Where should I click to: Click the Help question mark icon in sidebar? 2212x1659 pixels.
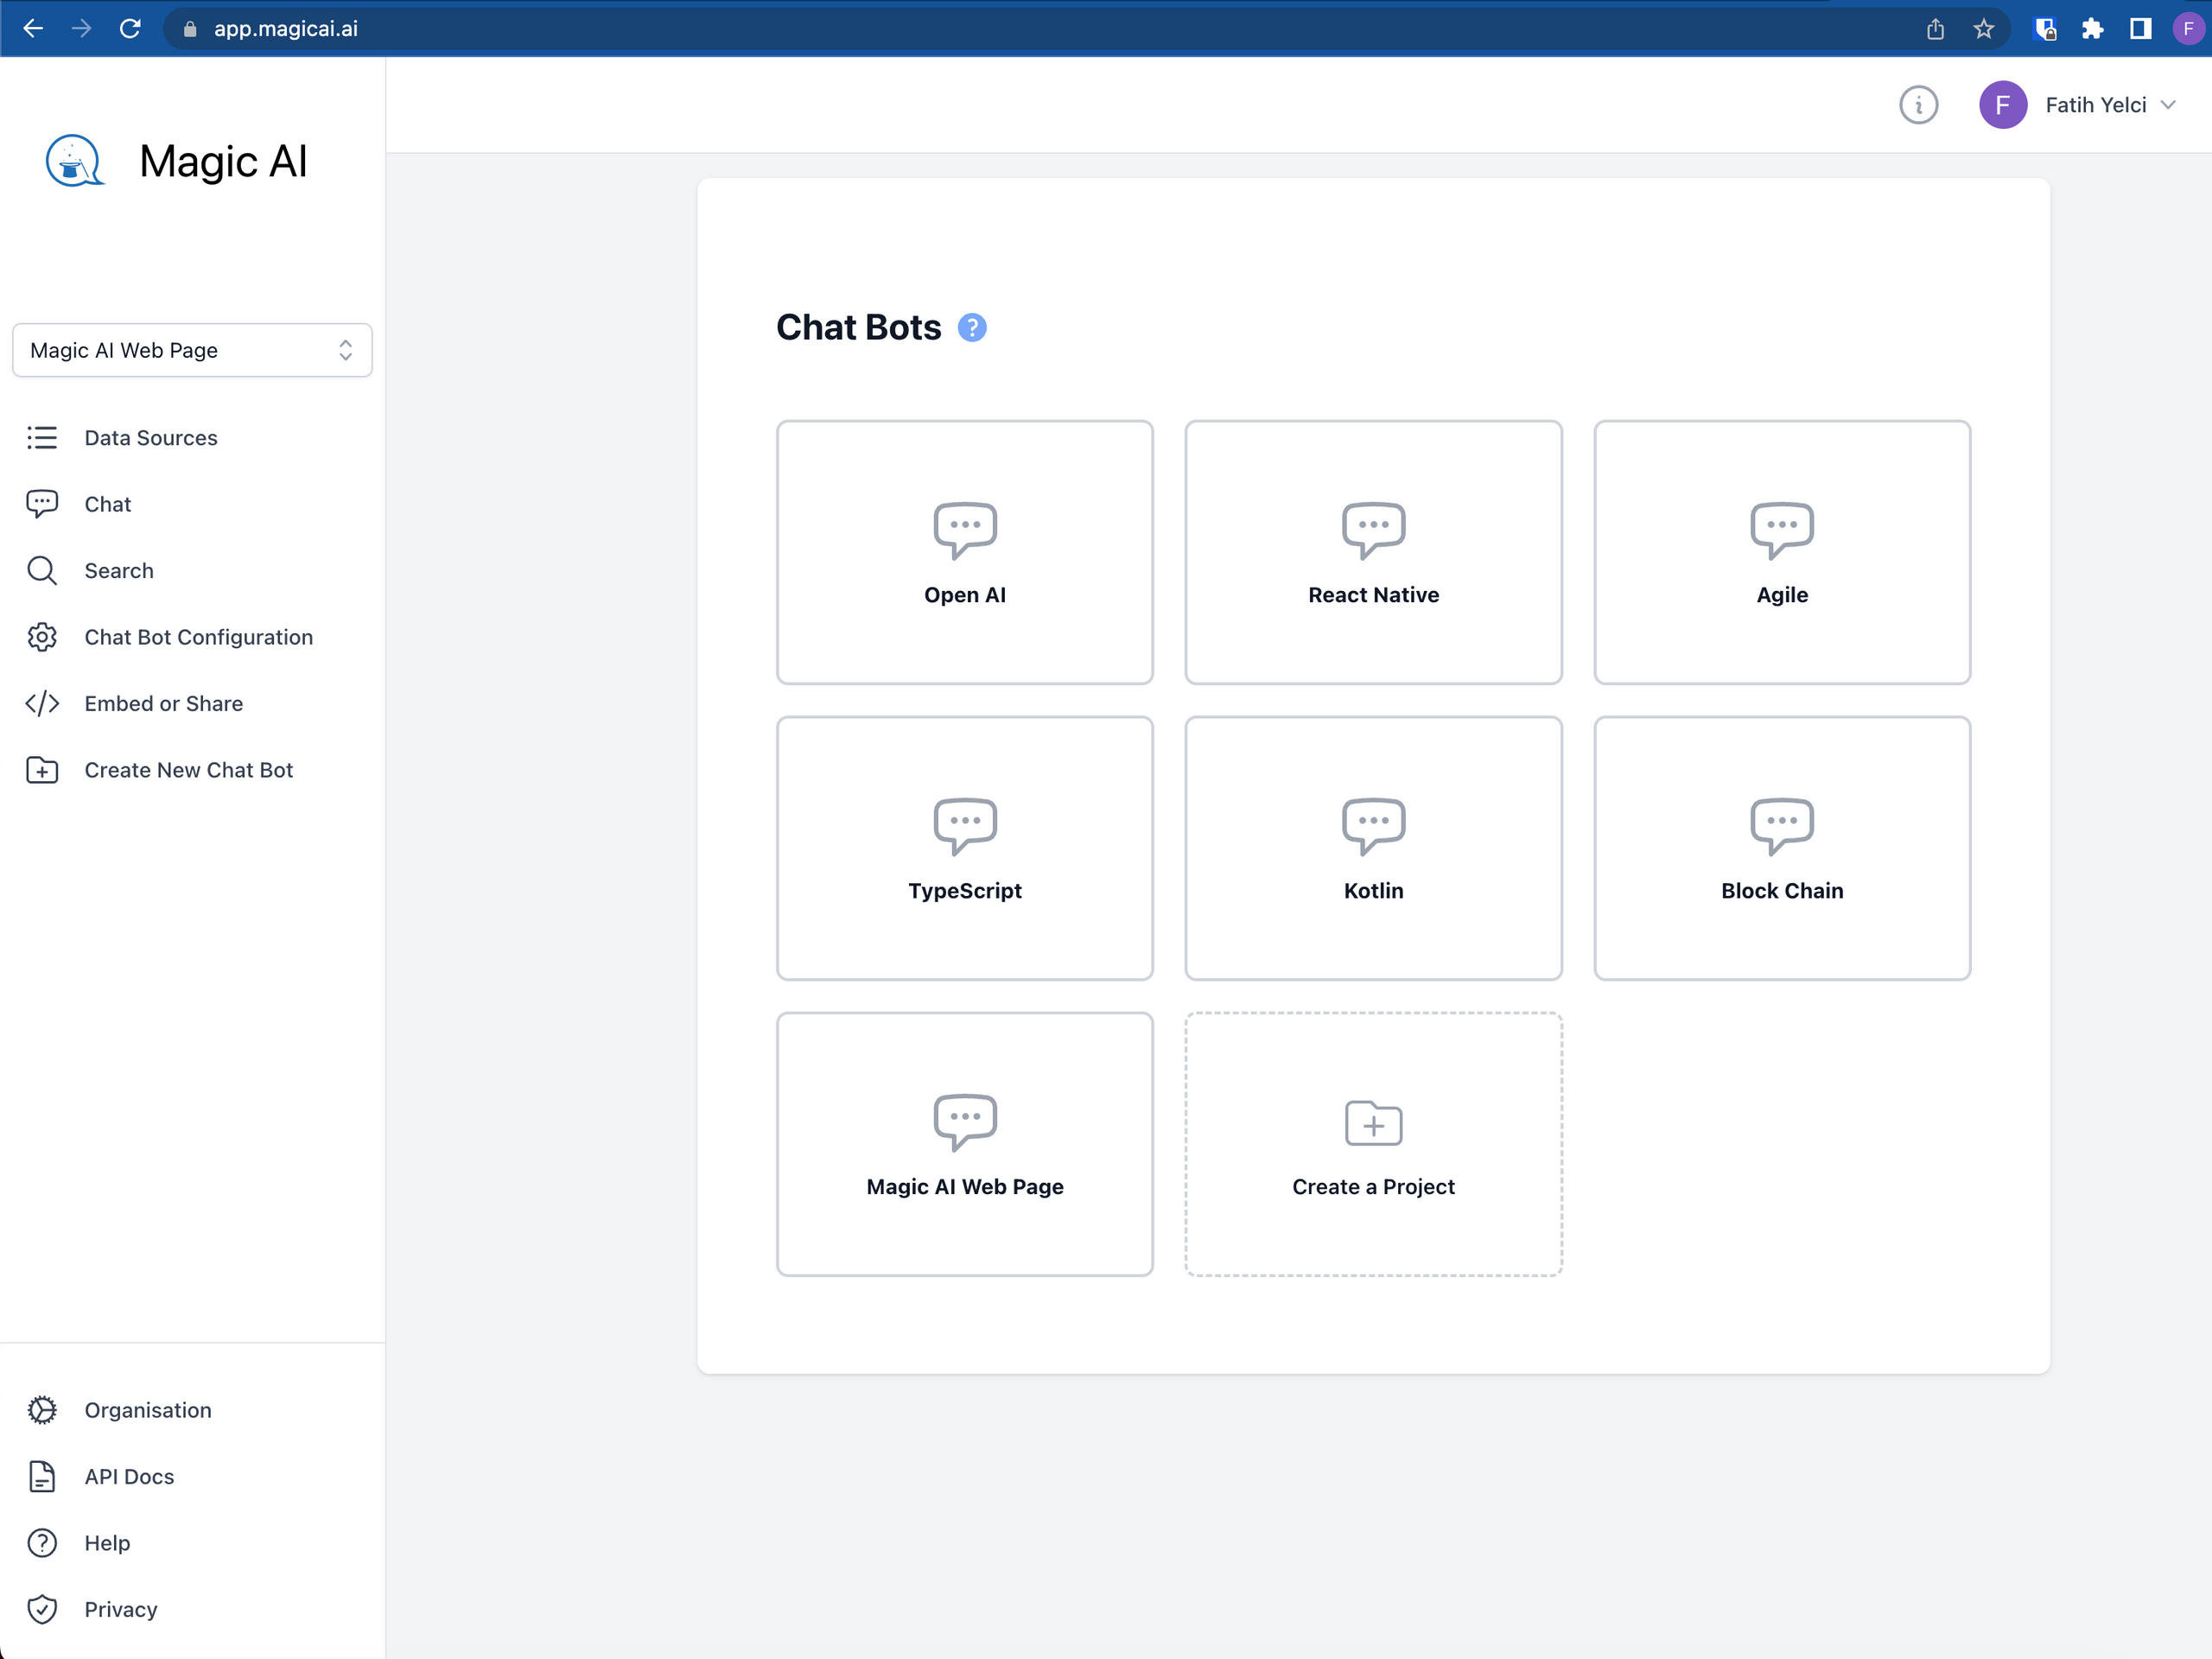(42, 1543)
